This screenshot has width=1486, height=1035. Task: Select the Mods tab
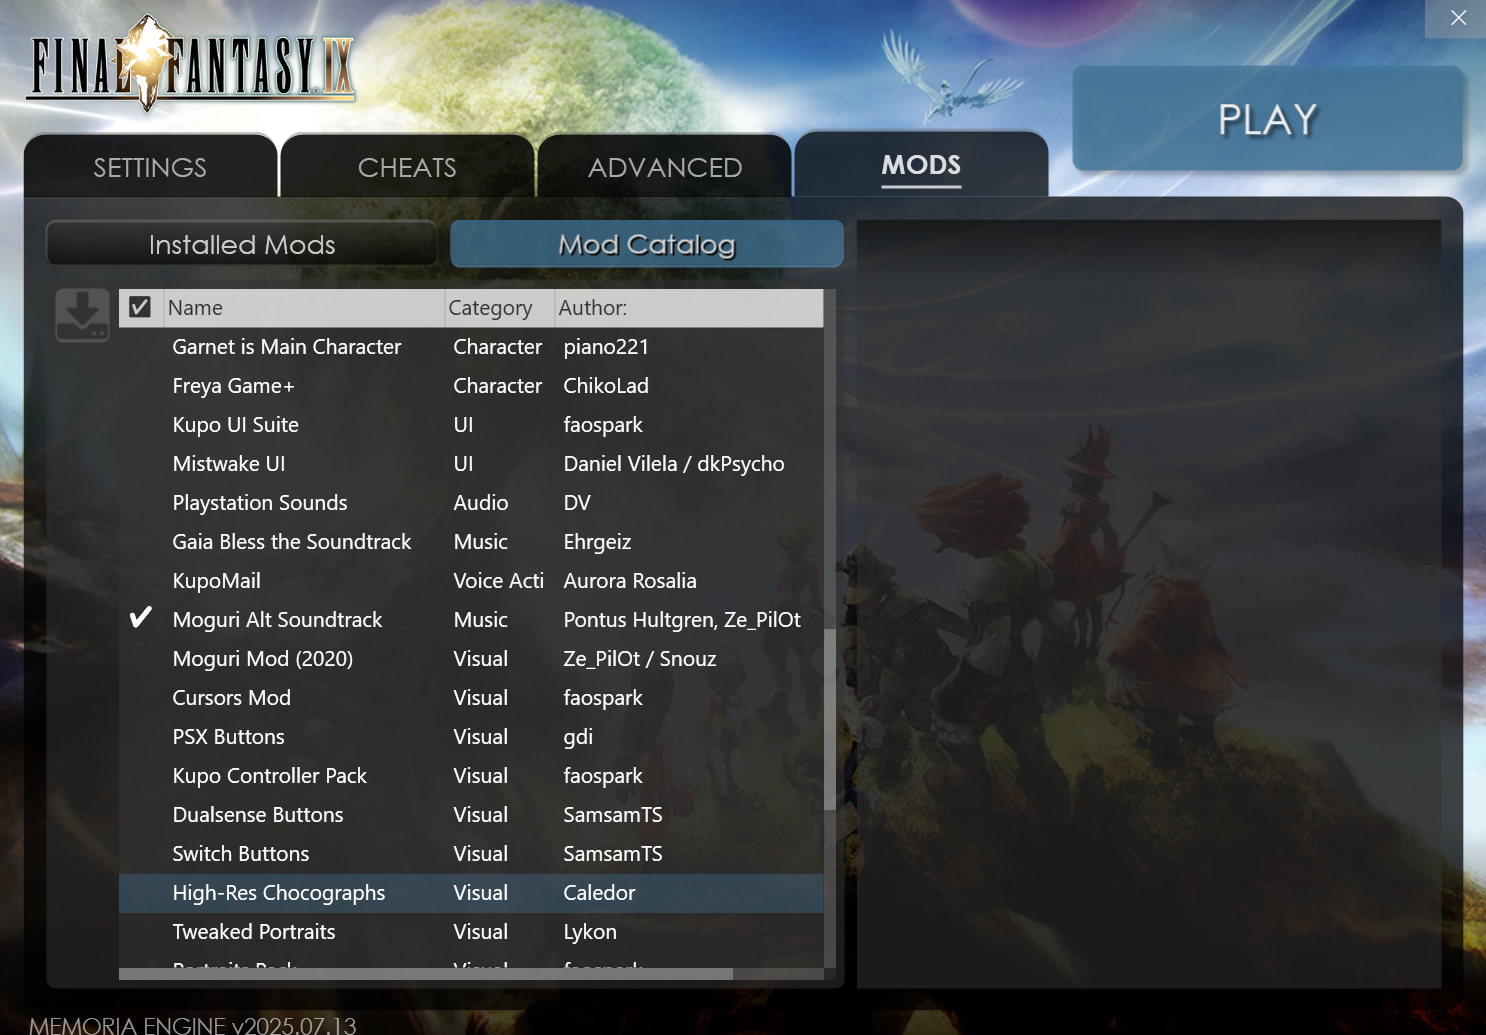tap(921, 165)
